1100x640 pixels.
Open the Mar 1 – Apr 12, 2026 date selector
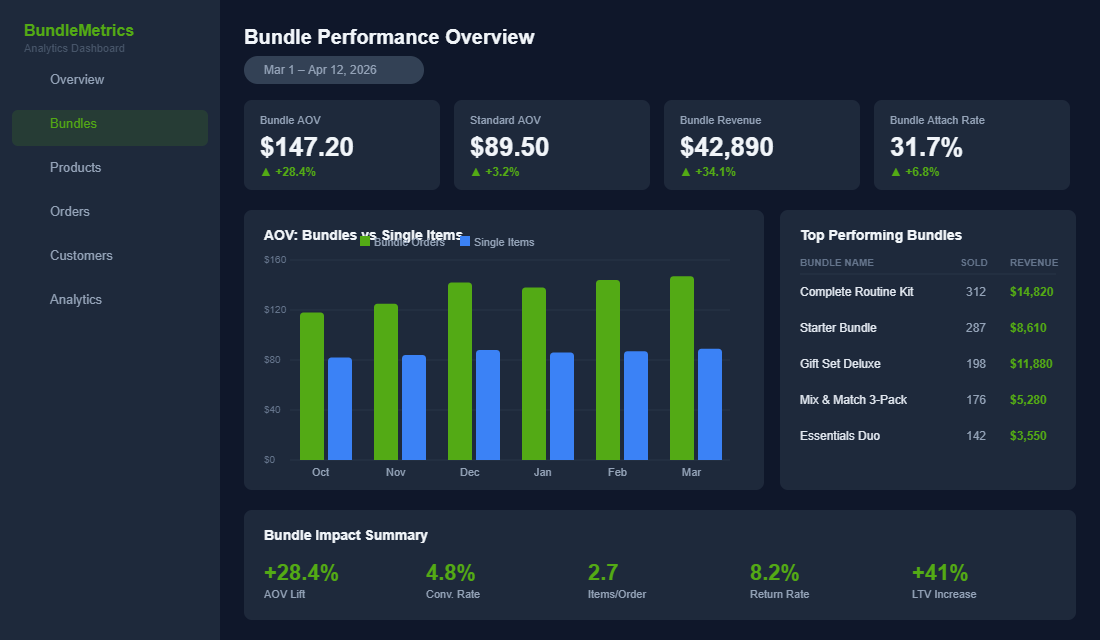(333, 70)
